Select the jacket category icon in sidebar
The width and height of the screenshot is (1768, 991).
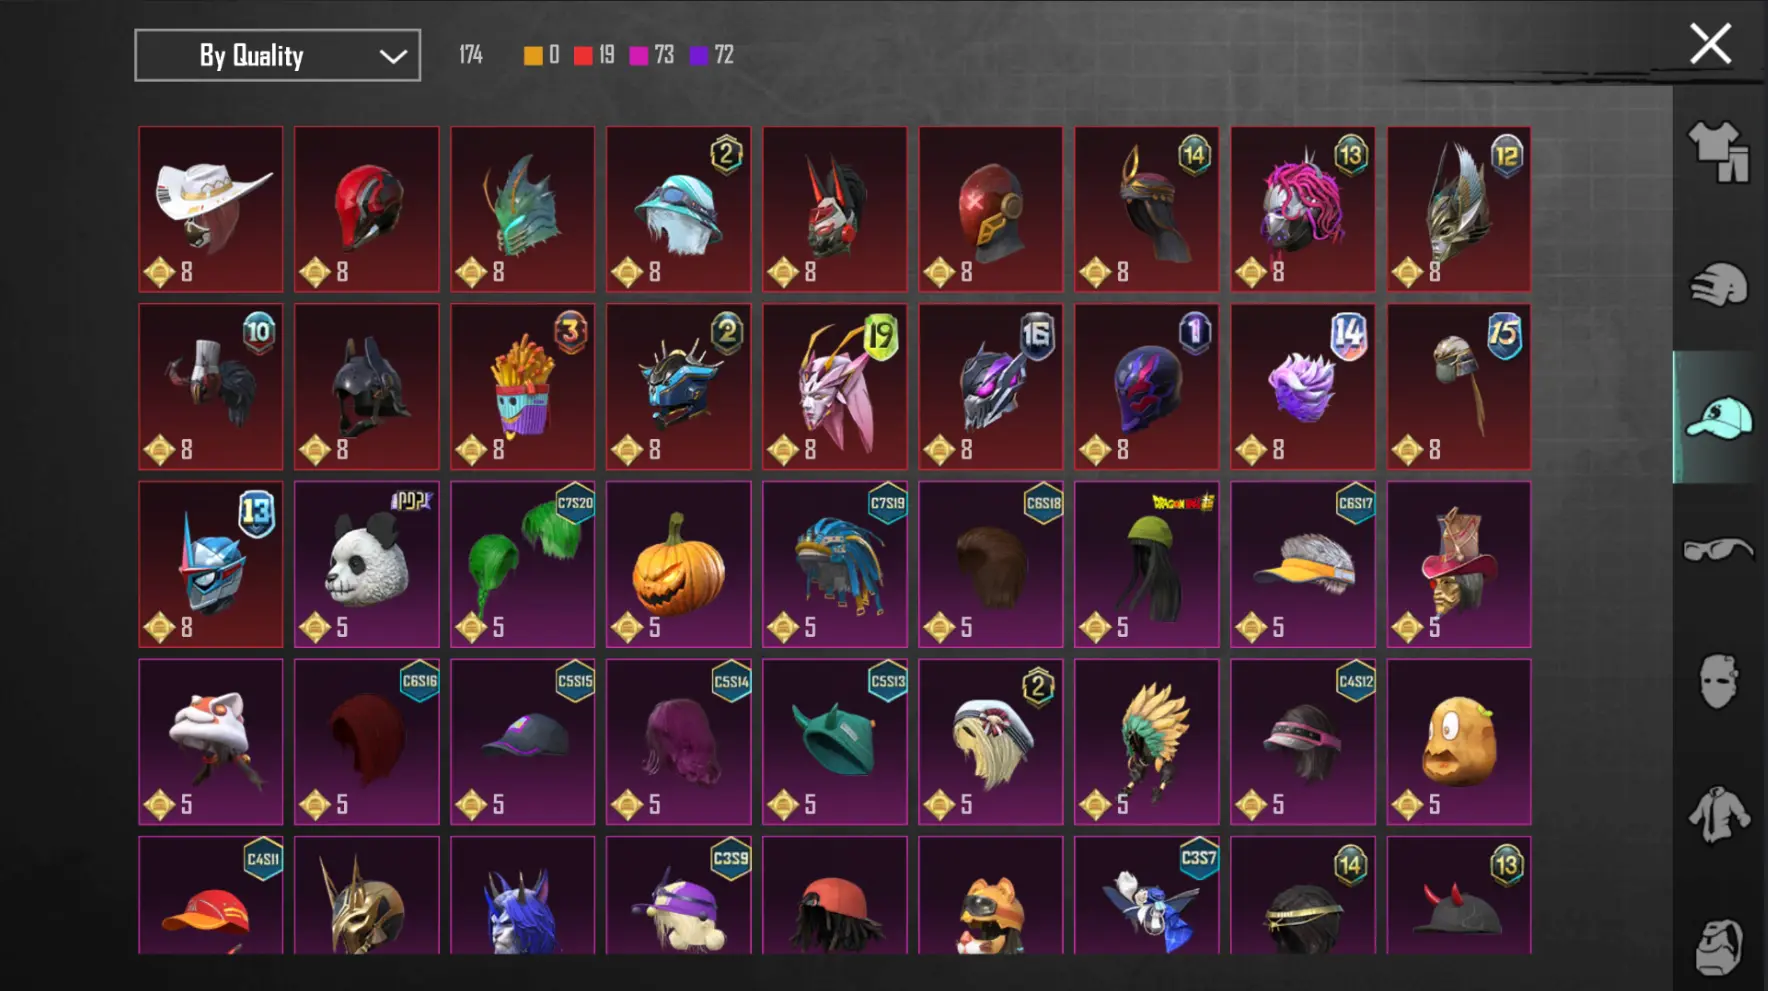click(1719, 814)
